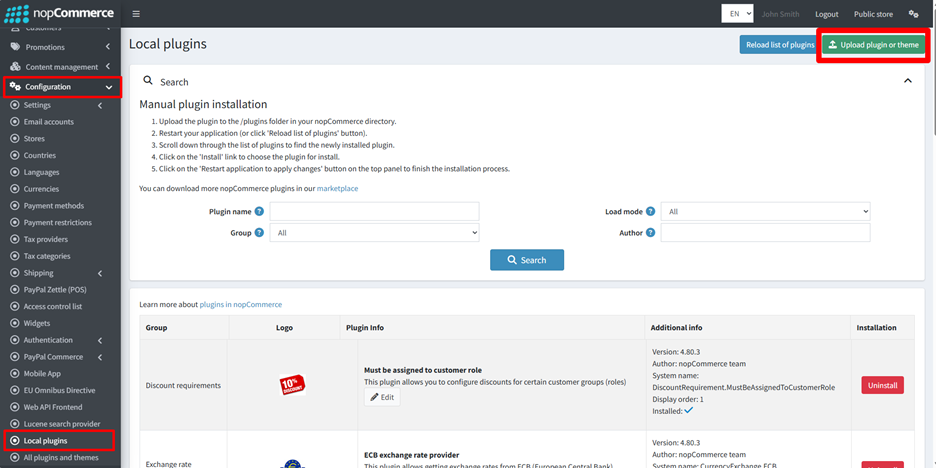Collapse the Configuration menu chevron
The width and height of the screenshot is (936, 468).
tap(109, 87)
